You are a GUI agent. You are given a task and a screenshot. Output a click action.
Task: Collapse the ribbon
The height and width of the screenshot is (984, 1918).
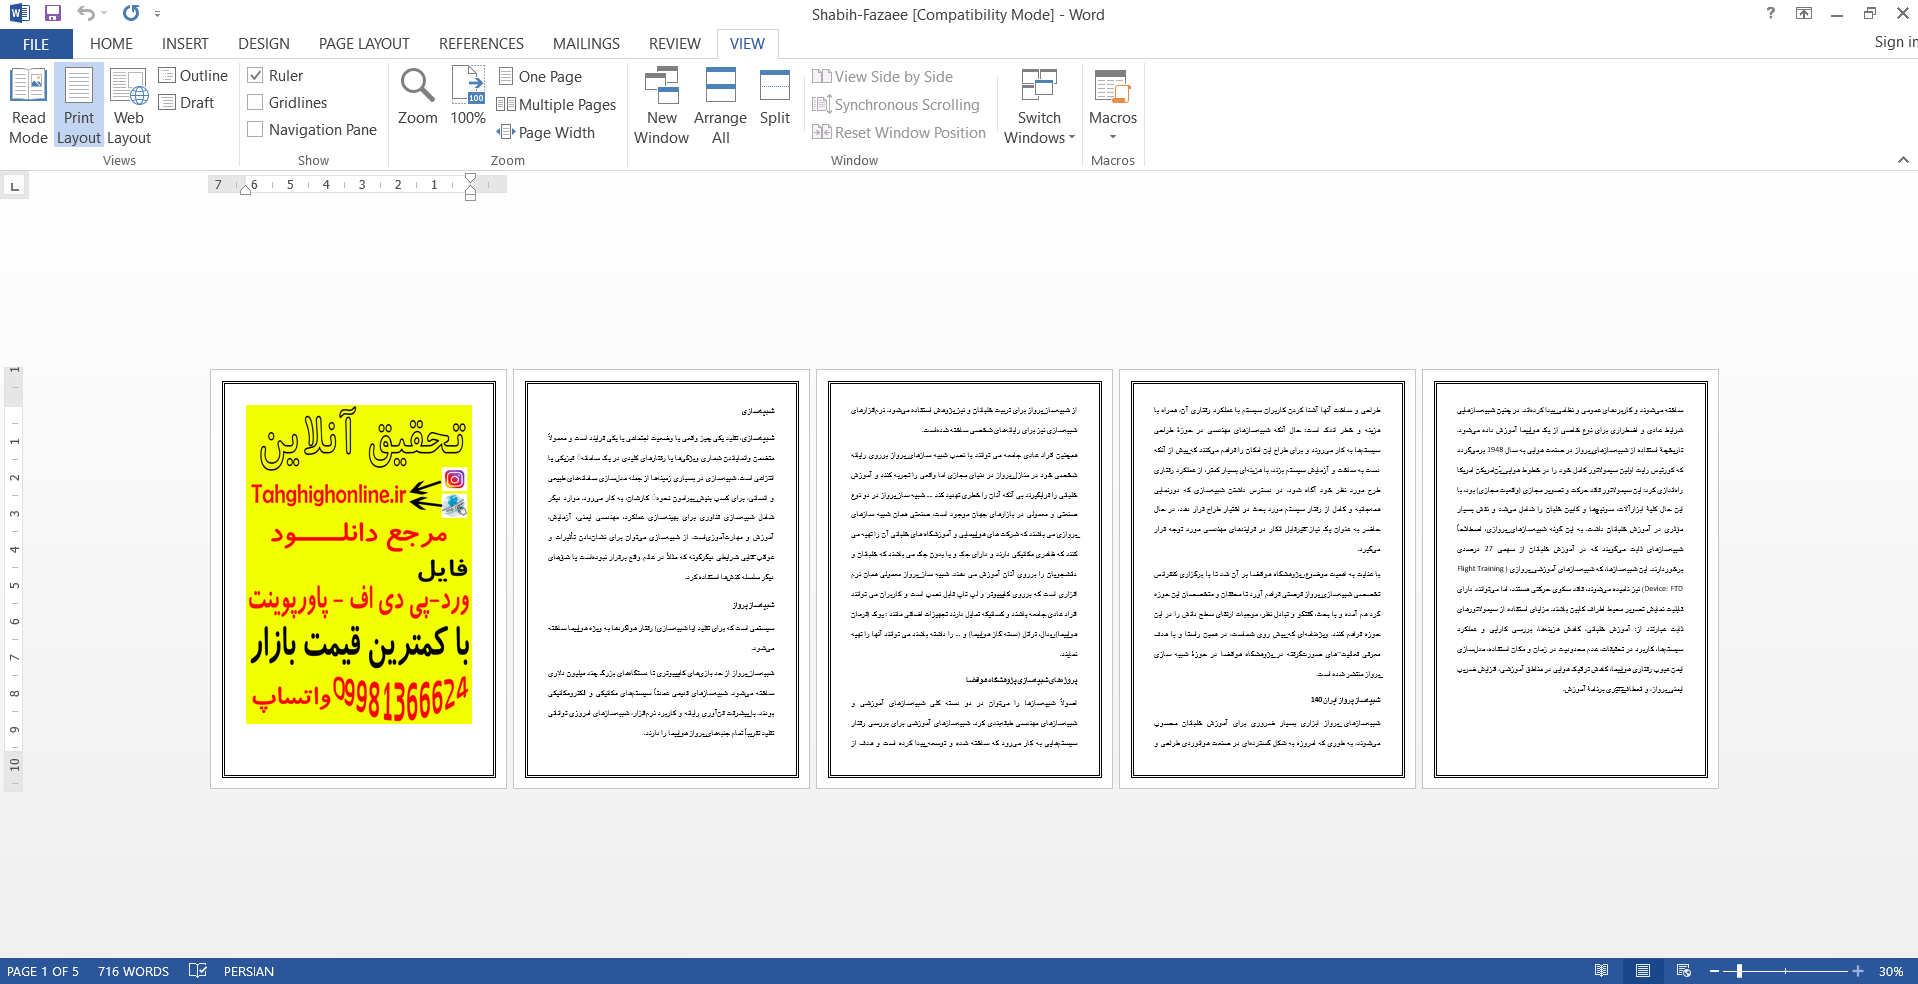(1903, 160)
